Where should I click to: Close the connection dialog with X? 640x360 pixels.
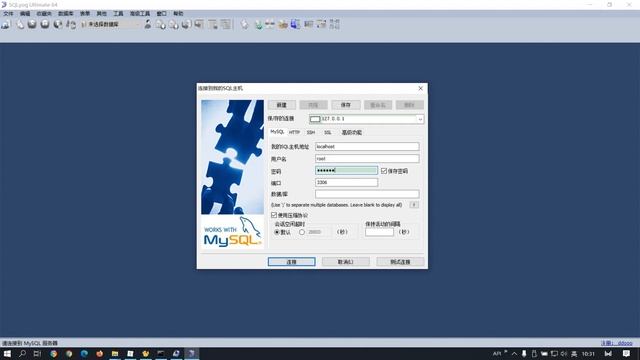coord(420,88)
